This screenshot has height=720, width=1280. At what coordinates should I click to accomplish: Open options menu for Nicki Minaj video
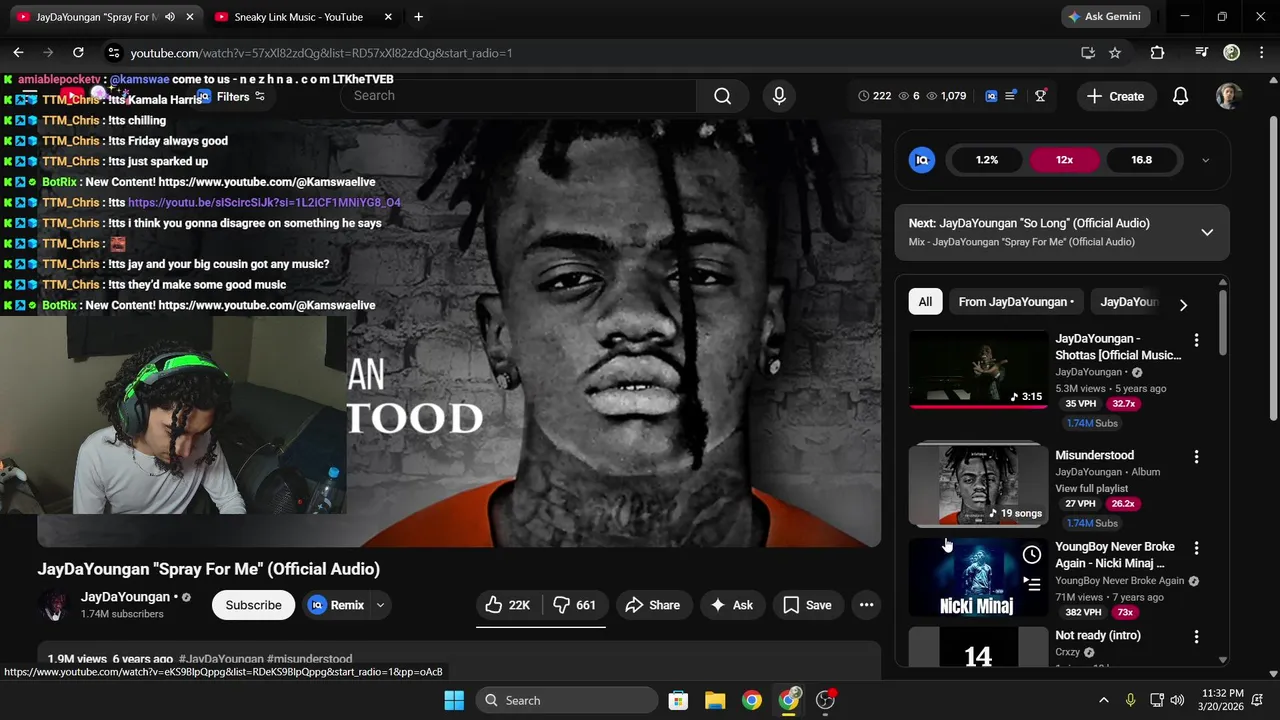tap(1196, 548)
